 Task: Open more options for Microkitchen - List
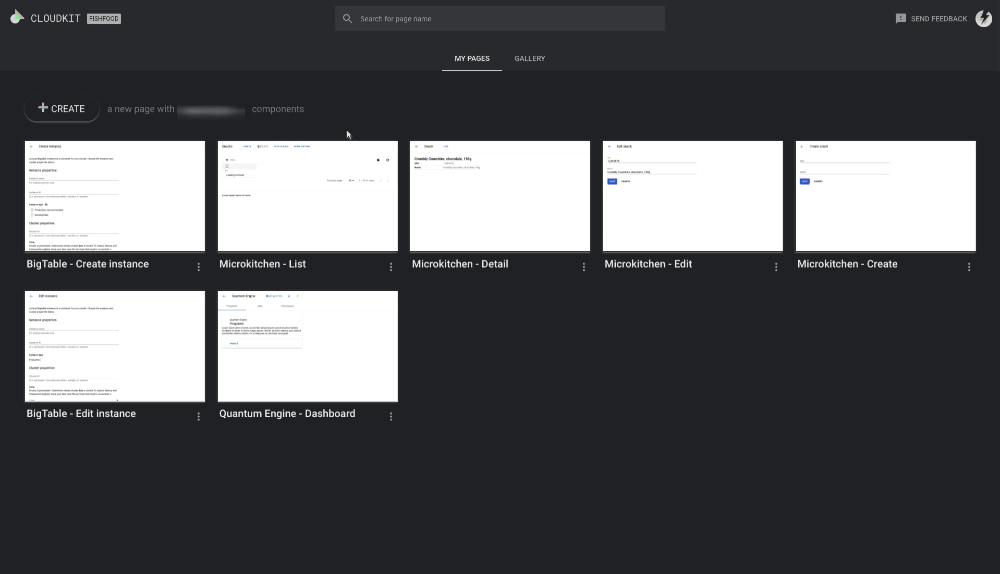click(391, 267)
